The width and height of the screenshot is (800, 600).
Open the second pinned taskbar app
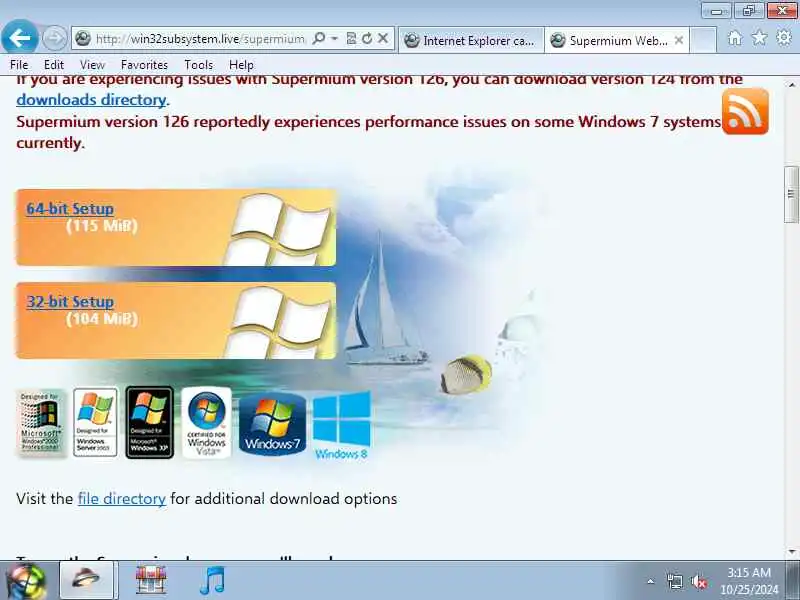coord(151,581)
